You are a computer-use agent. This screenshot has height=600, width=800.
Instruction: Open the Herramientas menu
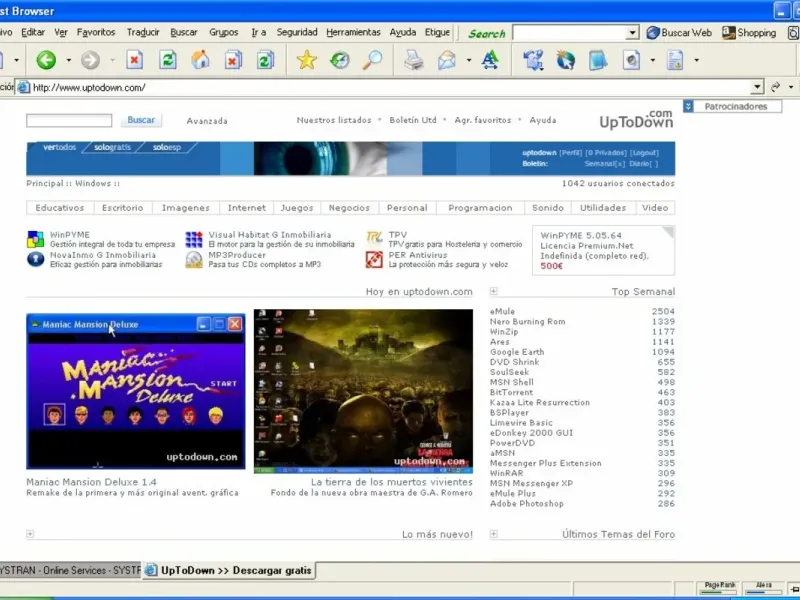pyautogui.click(x=353, y=32)
